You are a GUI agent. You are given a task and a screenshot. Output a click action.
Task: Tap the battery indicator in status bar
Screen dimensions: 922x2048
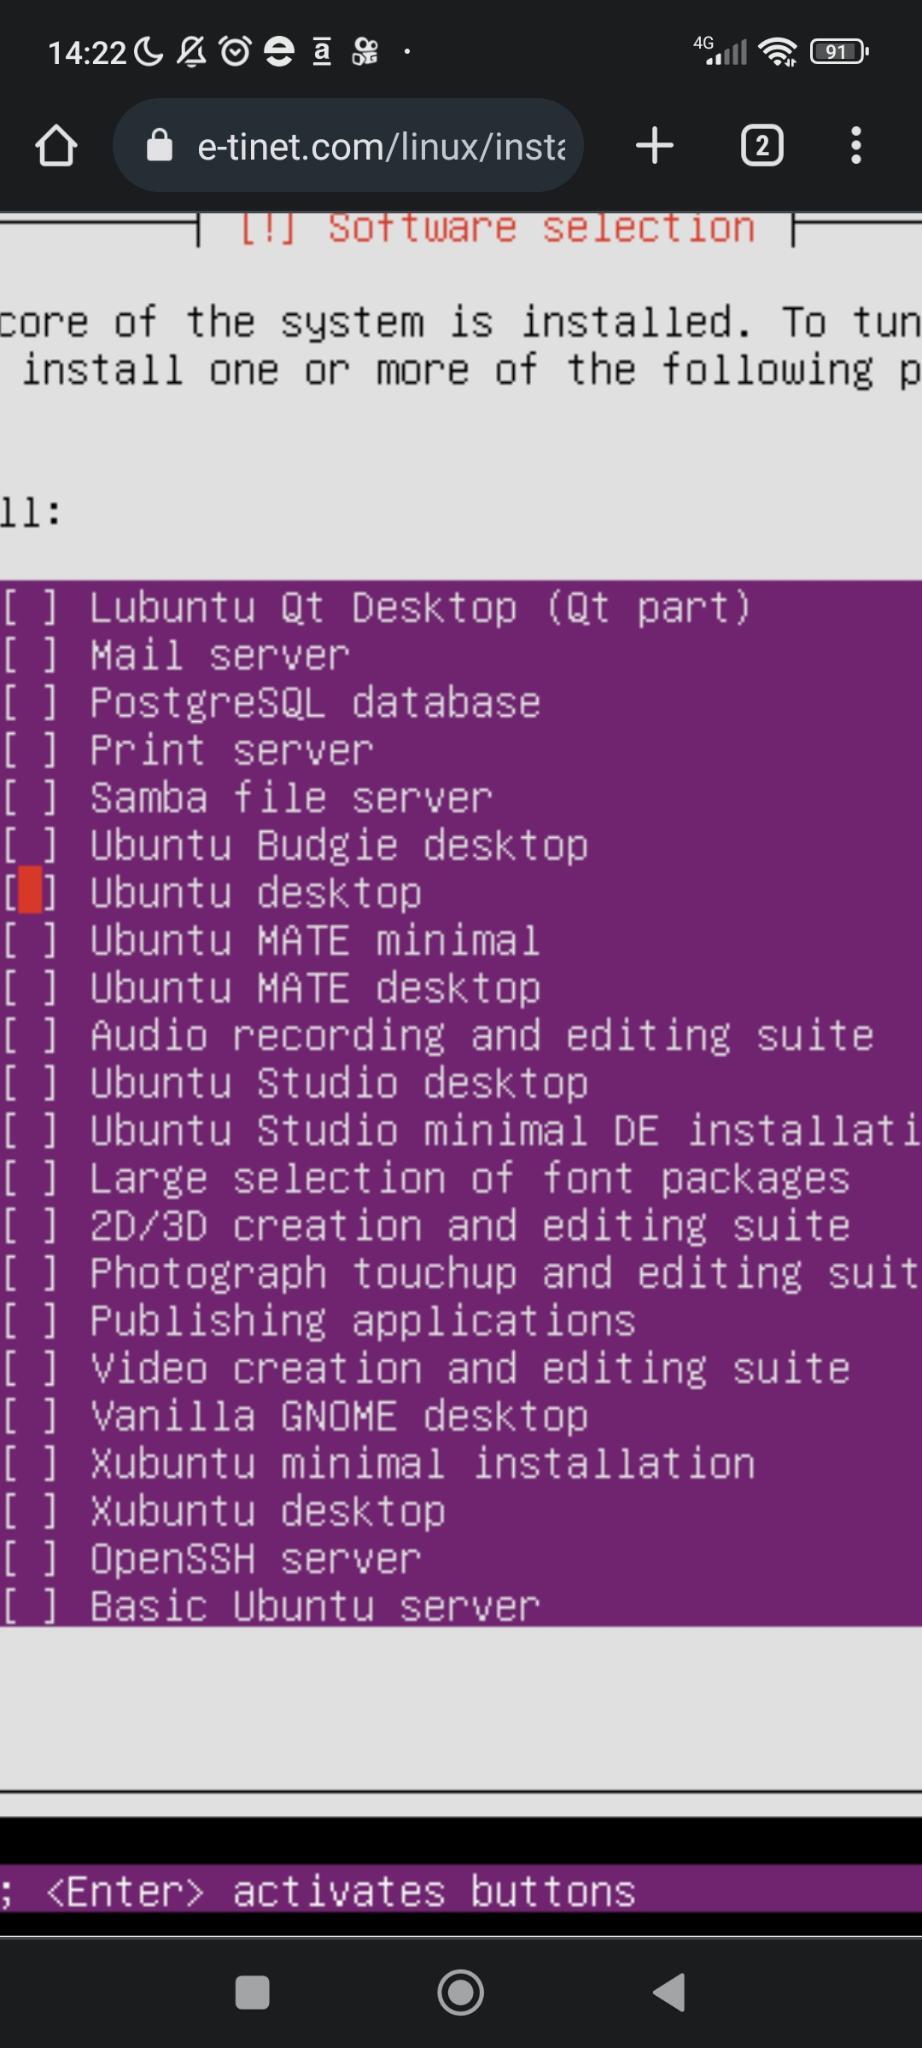pos(839,51)
